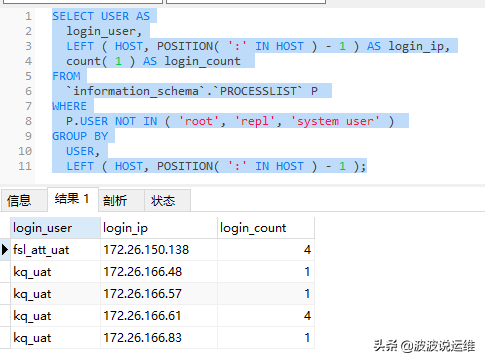485x362 pixels.
Task: Click the 'root' string literal
Action: pos(199,121)
